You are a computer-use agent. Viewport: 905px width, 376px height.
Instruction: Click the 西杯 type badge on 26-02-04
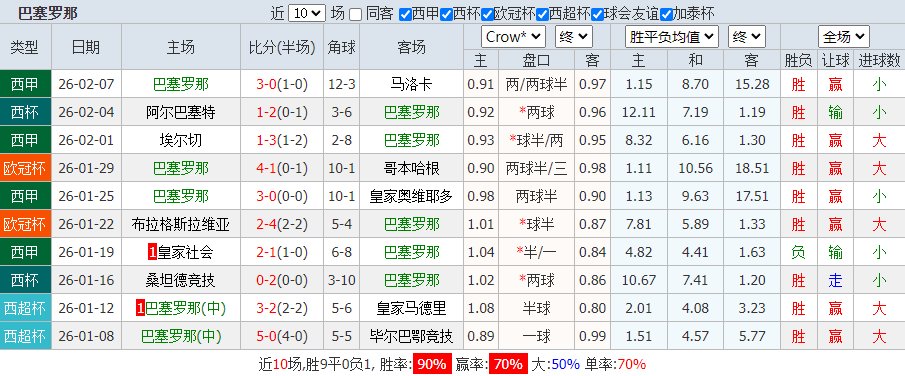[x=25, y=112]
